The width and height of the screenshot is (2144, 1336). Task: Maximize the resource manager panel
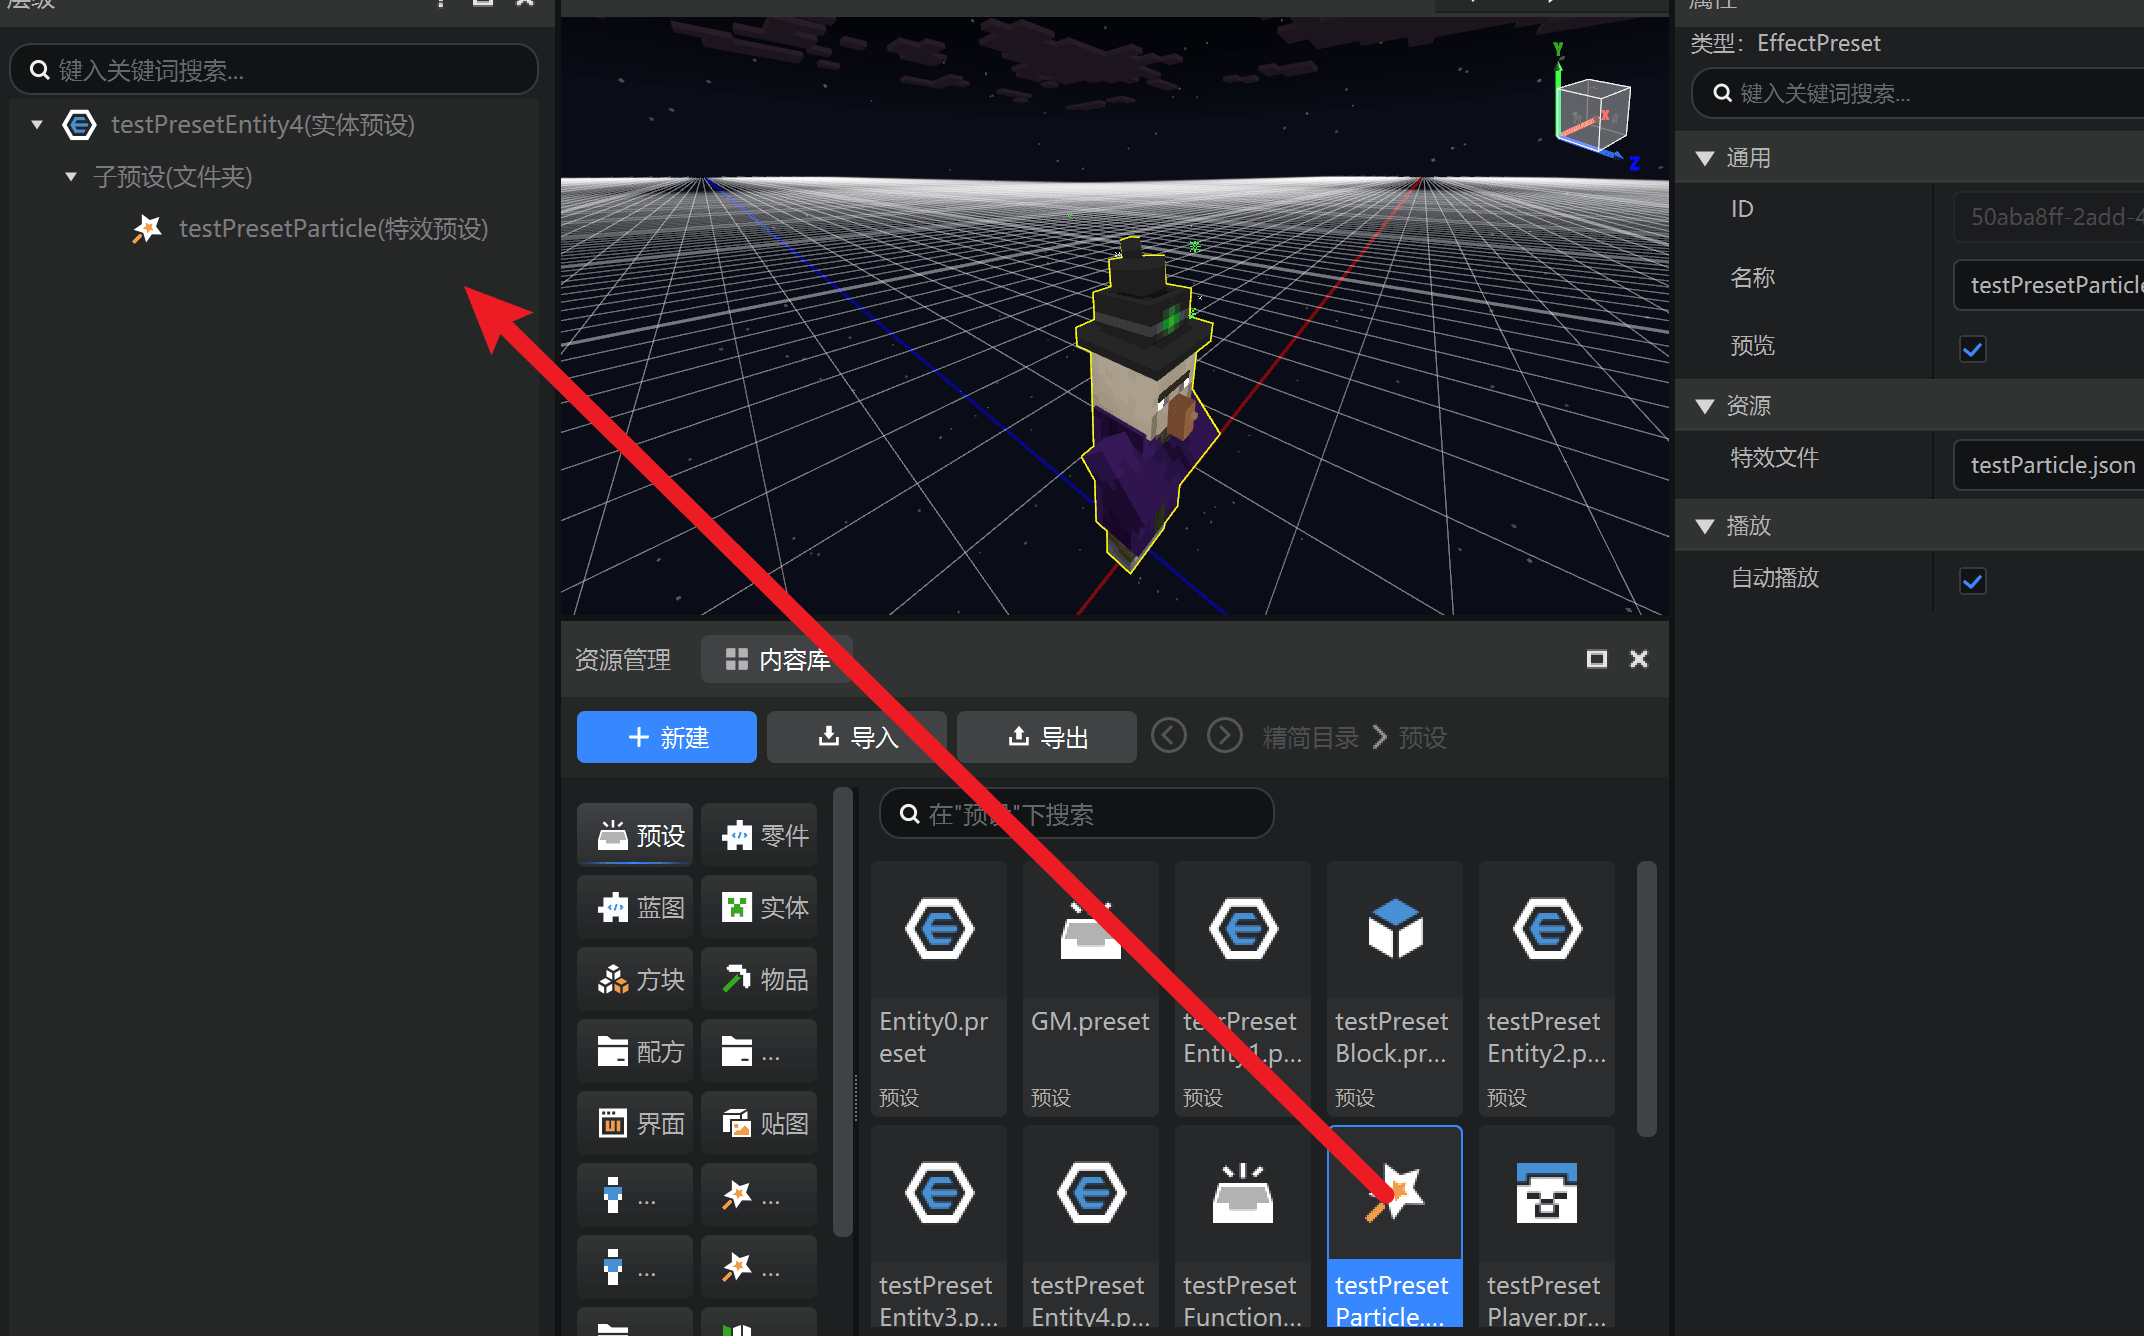point(1597,659)
